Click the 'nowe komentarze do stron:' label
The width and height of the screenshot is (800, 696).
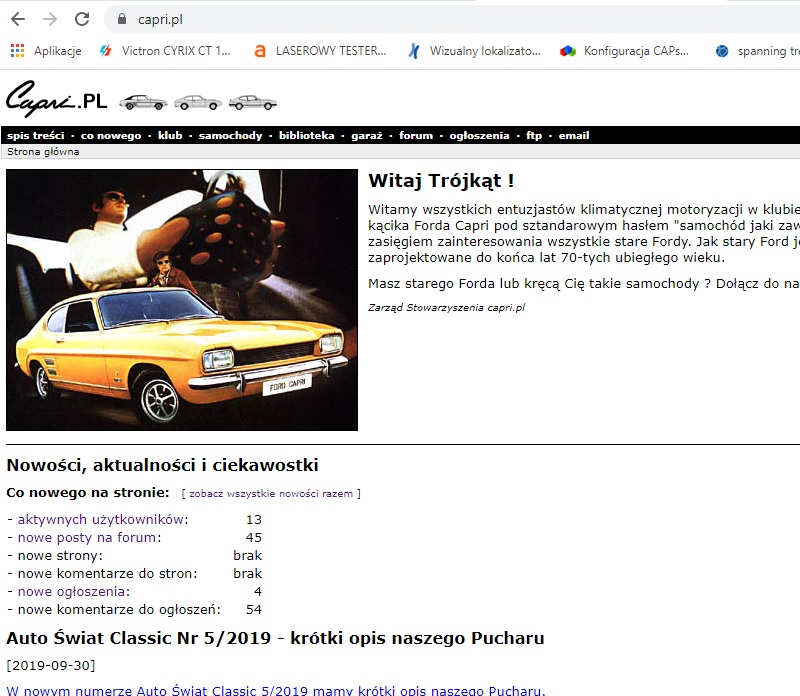click(x=108, y=574)
